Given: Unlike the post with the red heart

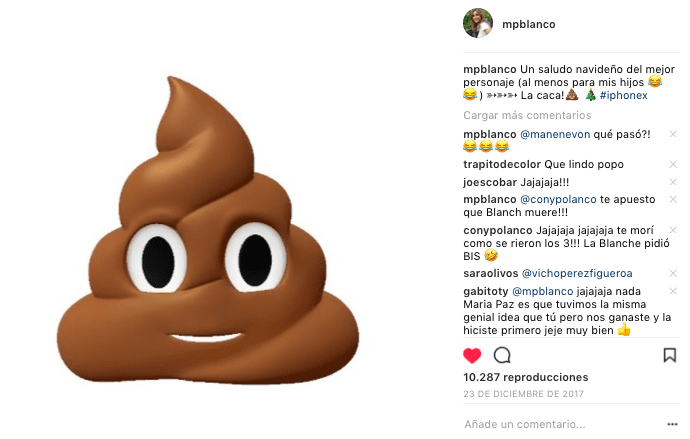Looking at the screenshot, I should 472,355.
